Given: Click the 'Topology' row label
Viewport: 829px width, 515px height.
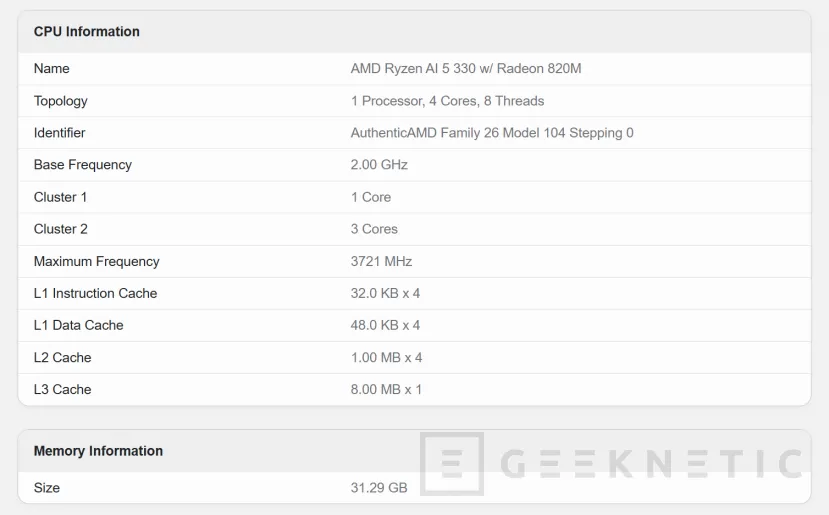Looking at the screenshot, I should tap(61, 101).
